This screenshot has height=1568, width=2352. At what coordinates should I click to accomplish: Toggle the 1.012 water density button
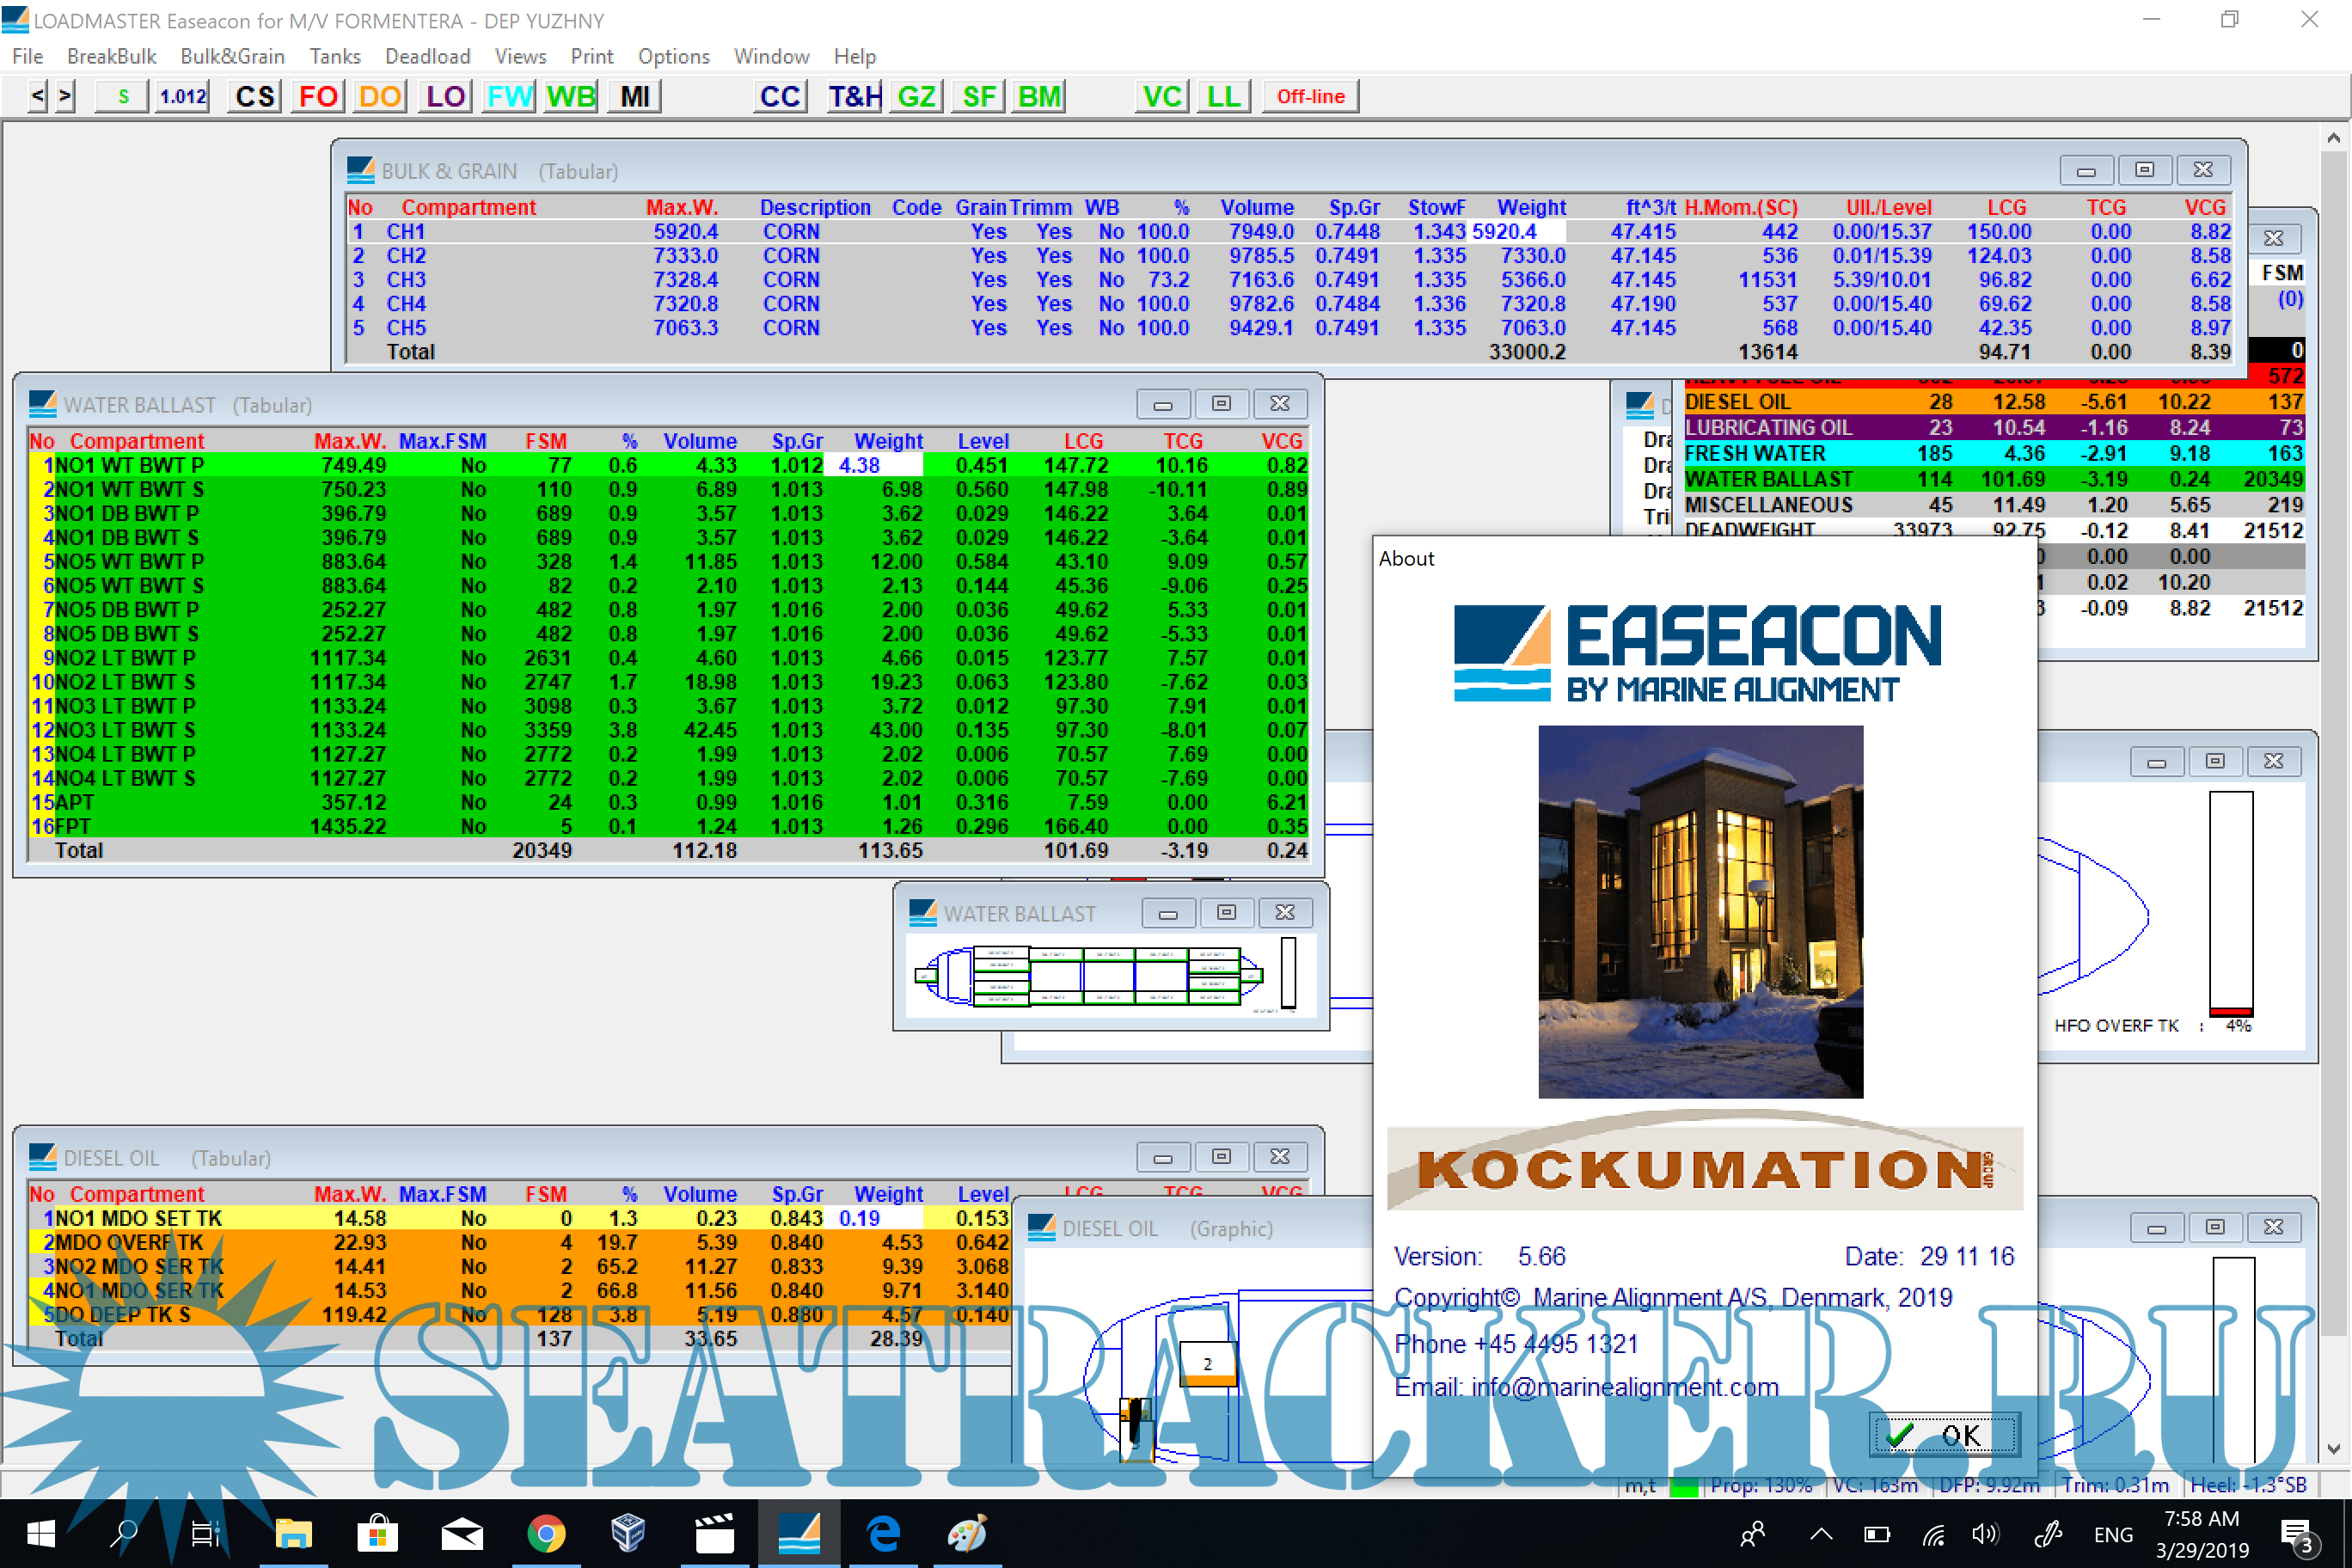[182, 97]
